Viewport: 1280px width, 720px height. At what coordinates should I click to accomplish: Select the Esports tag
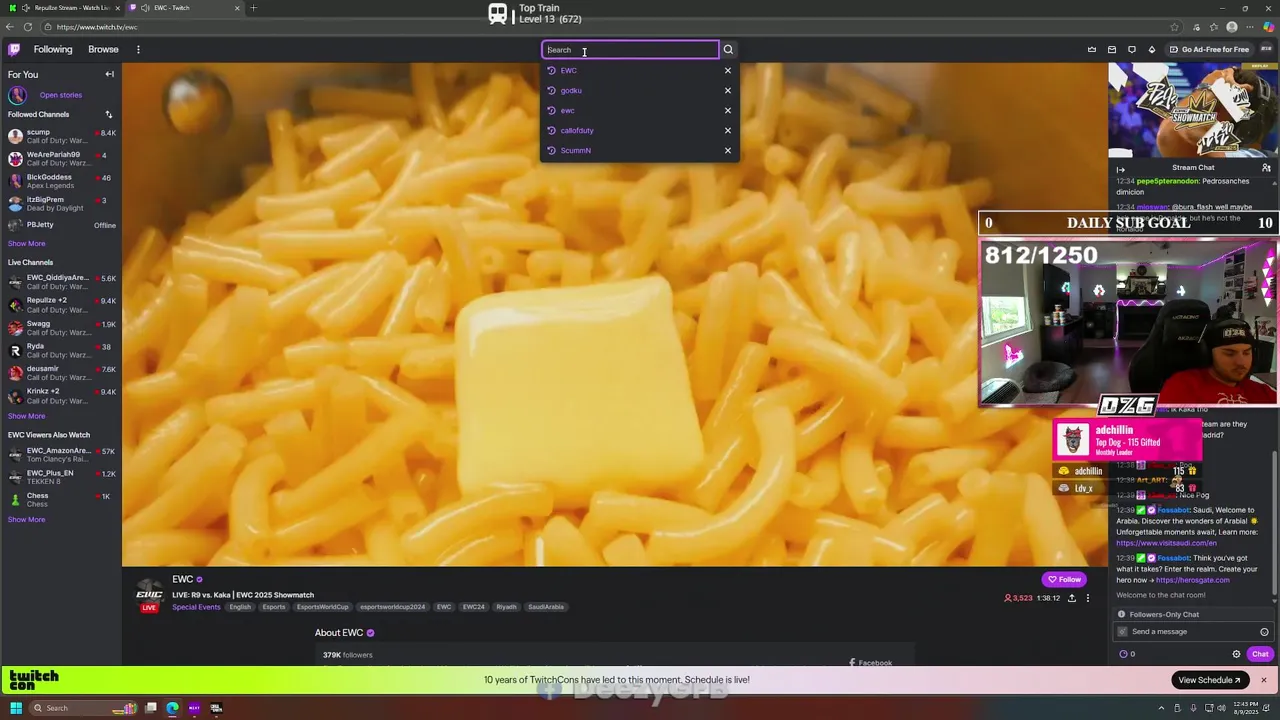point(274,607)
